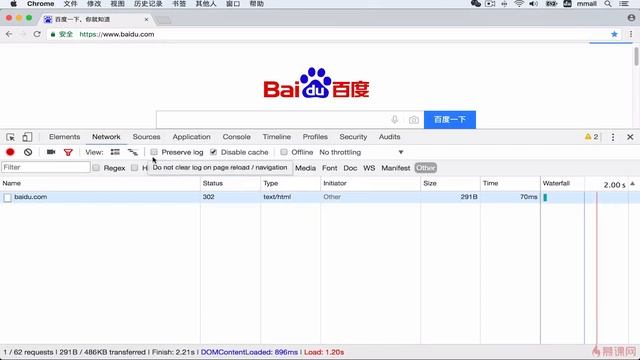Click the Chrome menu in menu bar

tap(40, 4)
